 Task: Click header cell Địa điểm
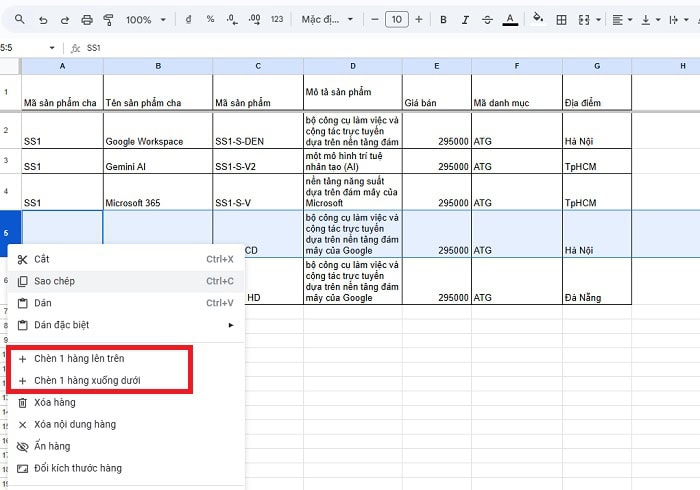(x=597, y=92)
